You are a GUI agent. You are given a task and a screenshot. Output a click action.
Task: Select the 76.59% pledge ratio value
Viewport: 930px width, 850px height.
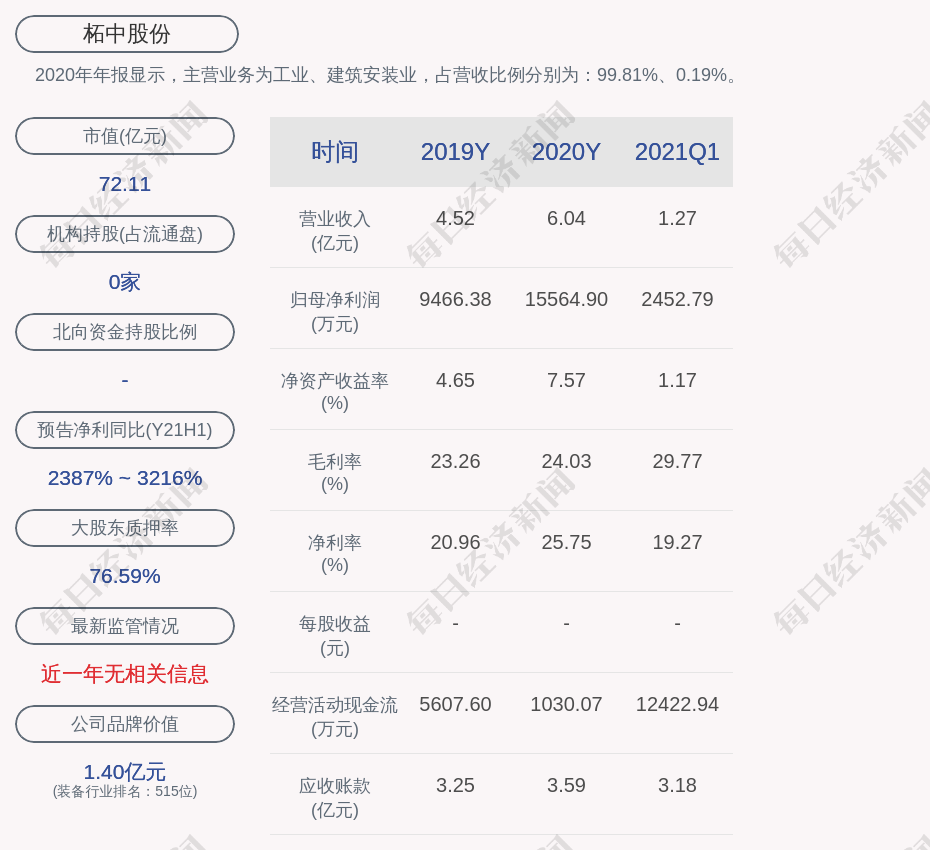[125, 576]
